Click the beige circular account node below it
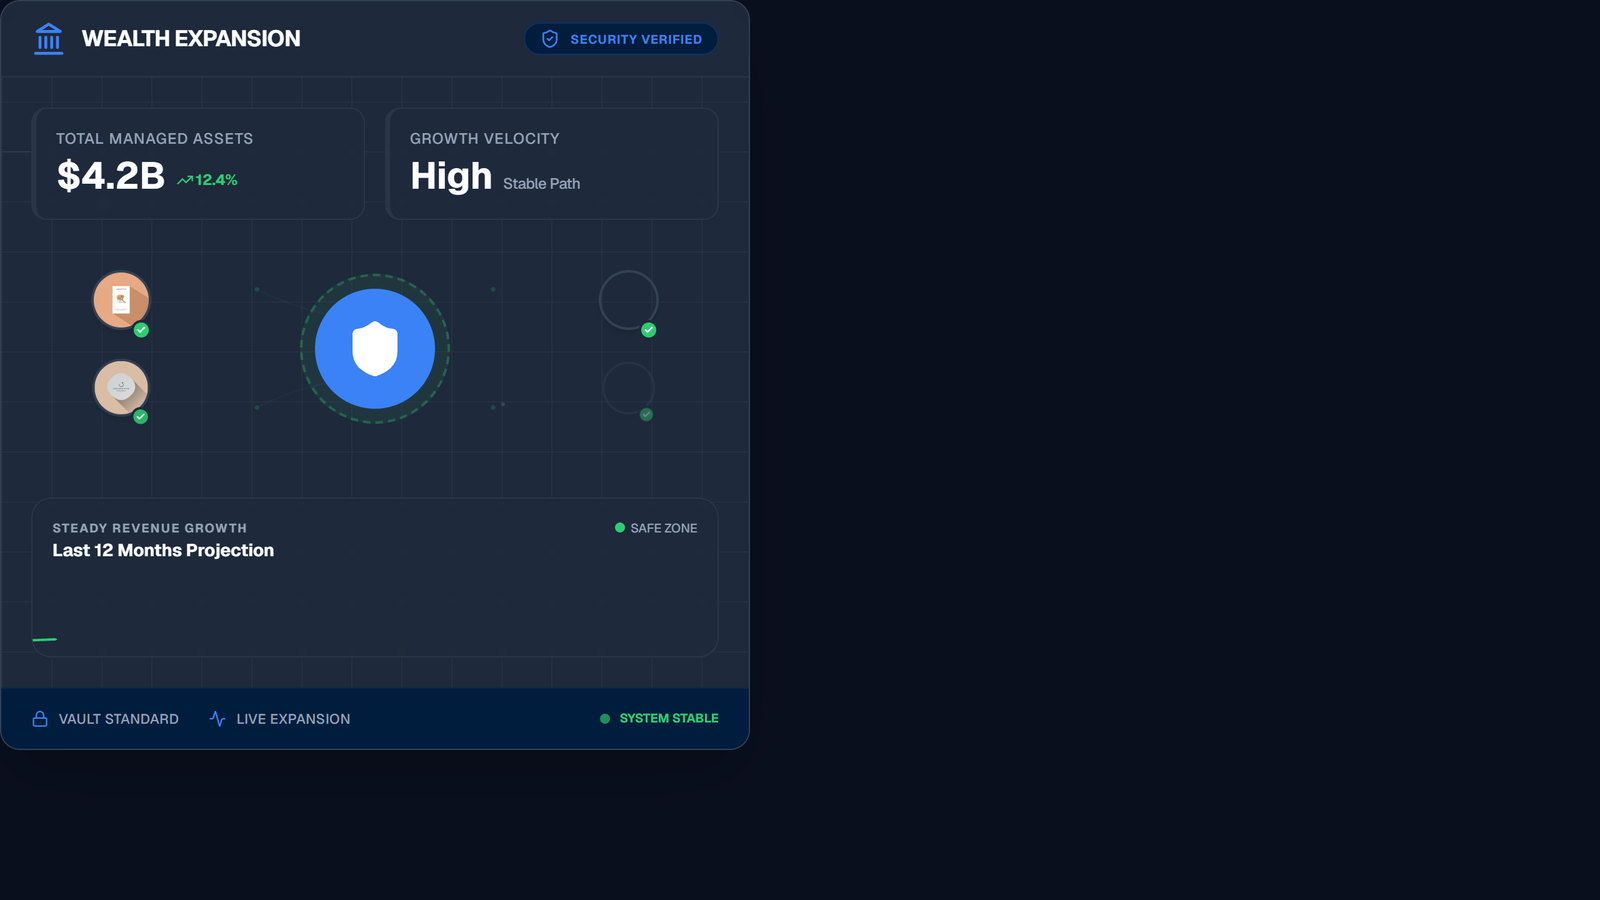This screenshot has height=900, width=1600. [x=120, y=388]
